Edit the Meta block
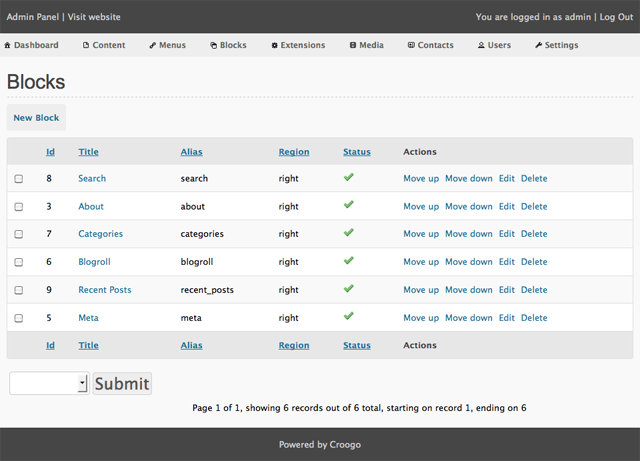This screenshot has width=640, height=461. [507, 318]
